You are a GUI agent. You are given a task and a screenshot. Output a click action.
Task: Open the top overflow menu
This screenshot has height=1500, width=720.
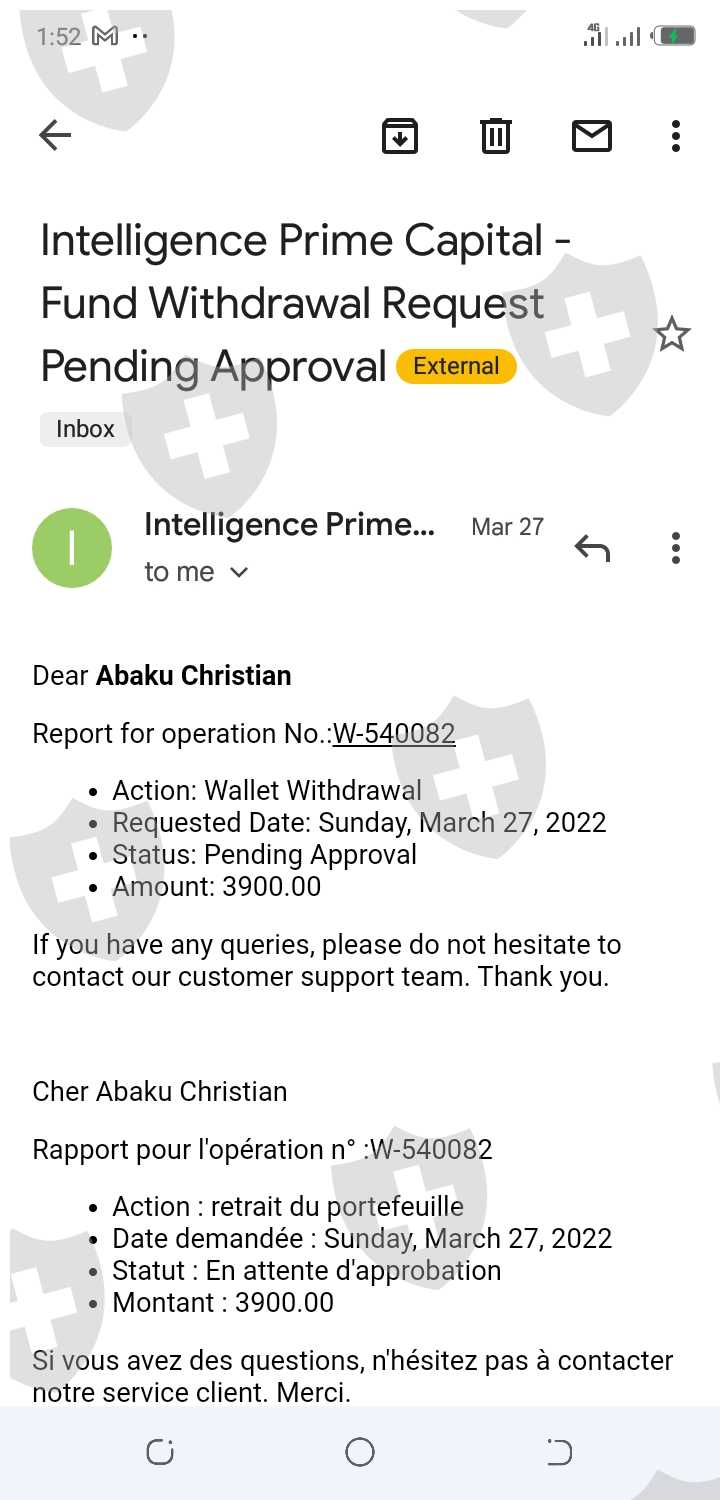tap(676, 135)
